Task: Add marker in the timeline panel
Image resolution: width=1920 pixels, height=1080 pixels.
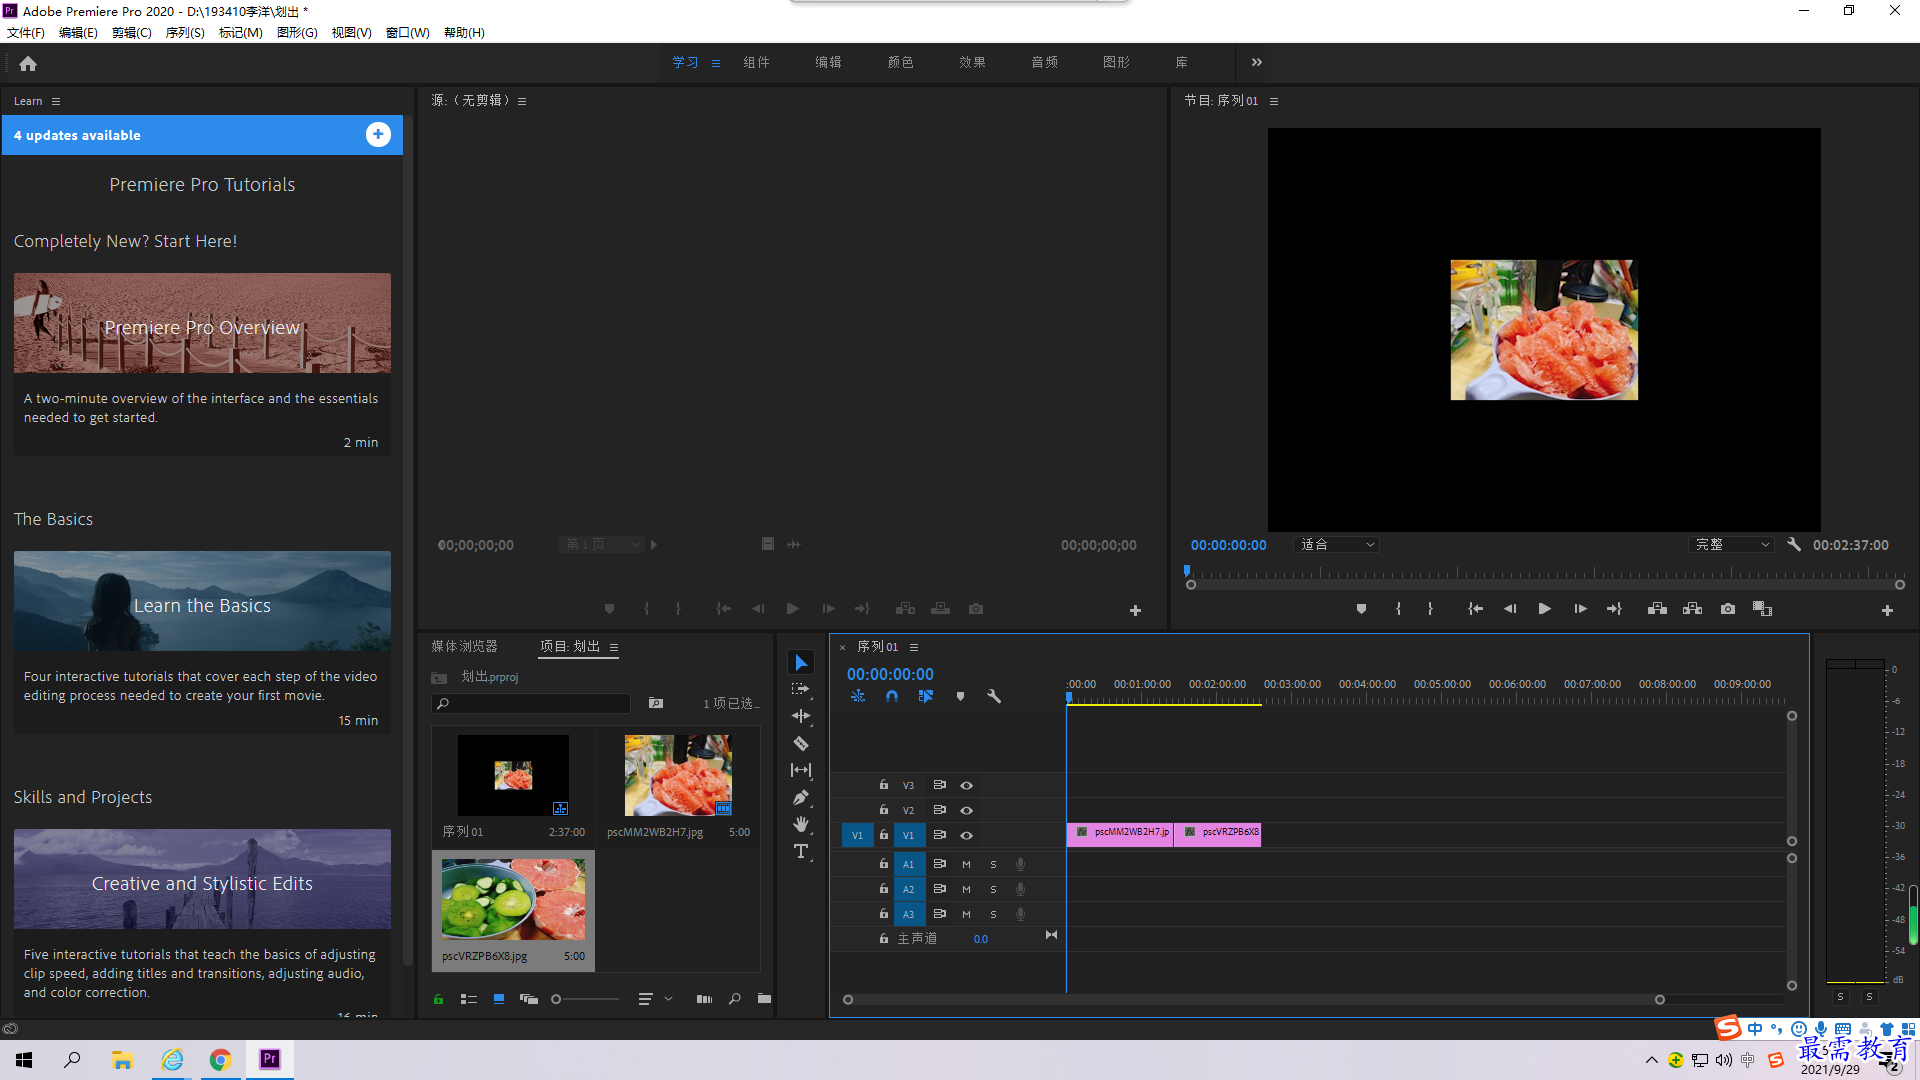Action: point(960,696)
